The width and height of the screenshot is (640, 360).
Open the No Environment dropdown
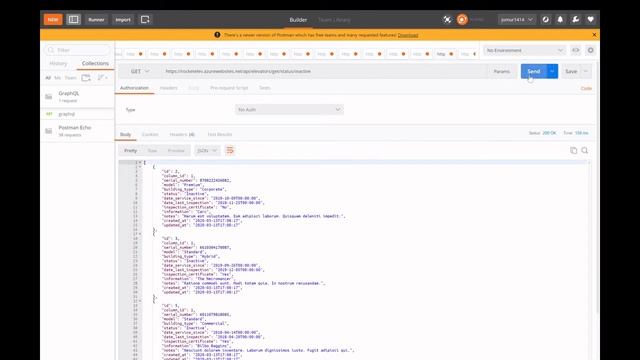coord(524,50)
